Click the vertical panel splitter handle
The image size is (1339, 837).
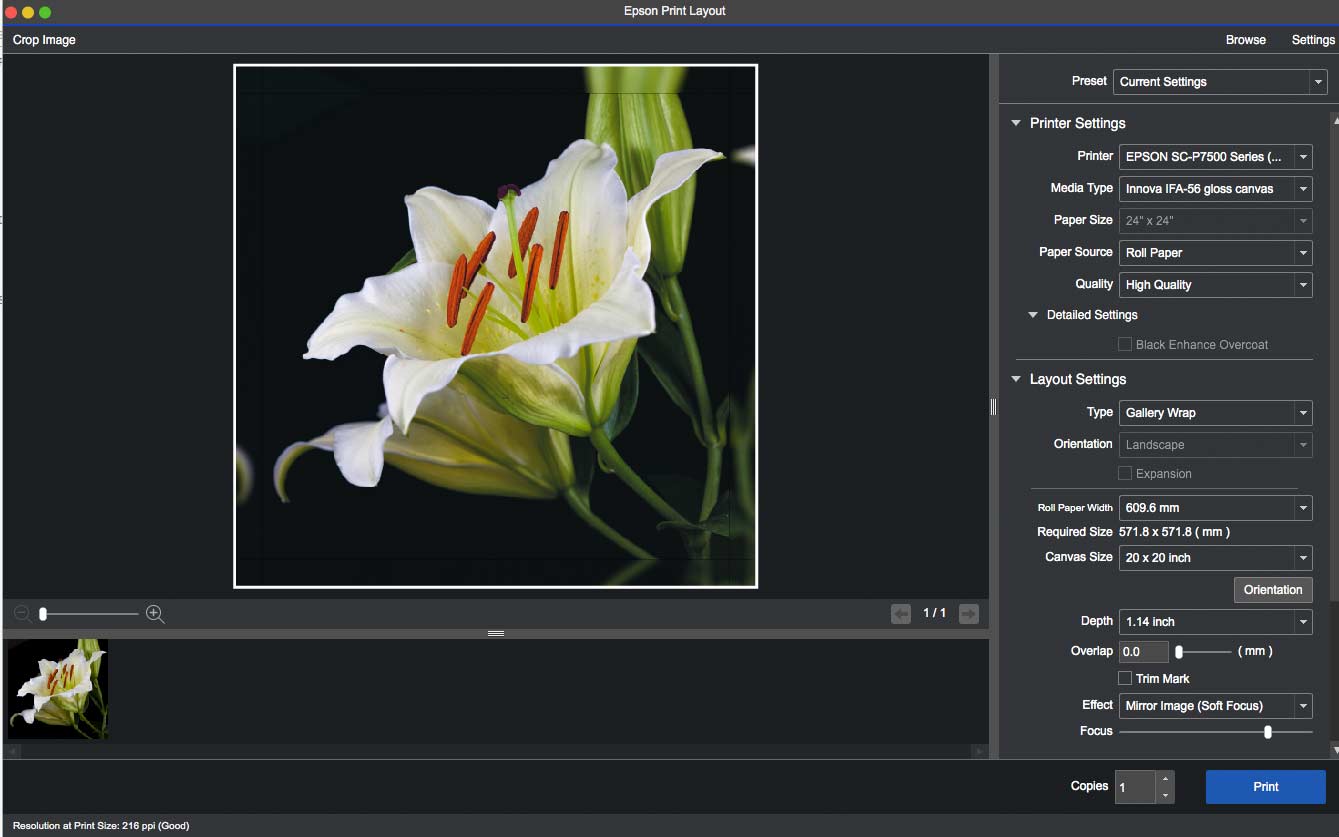point(994,406)
